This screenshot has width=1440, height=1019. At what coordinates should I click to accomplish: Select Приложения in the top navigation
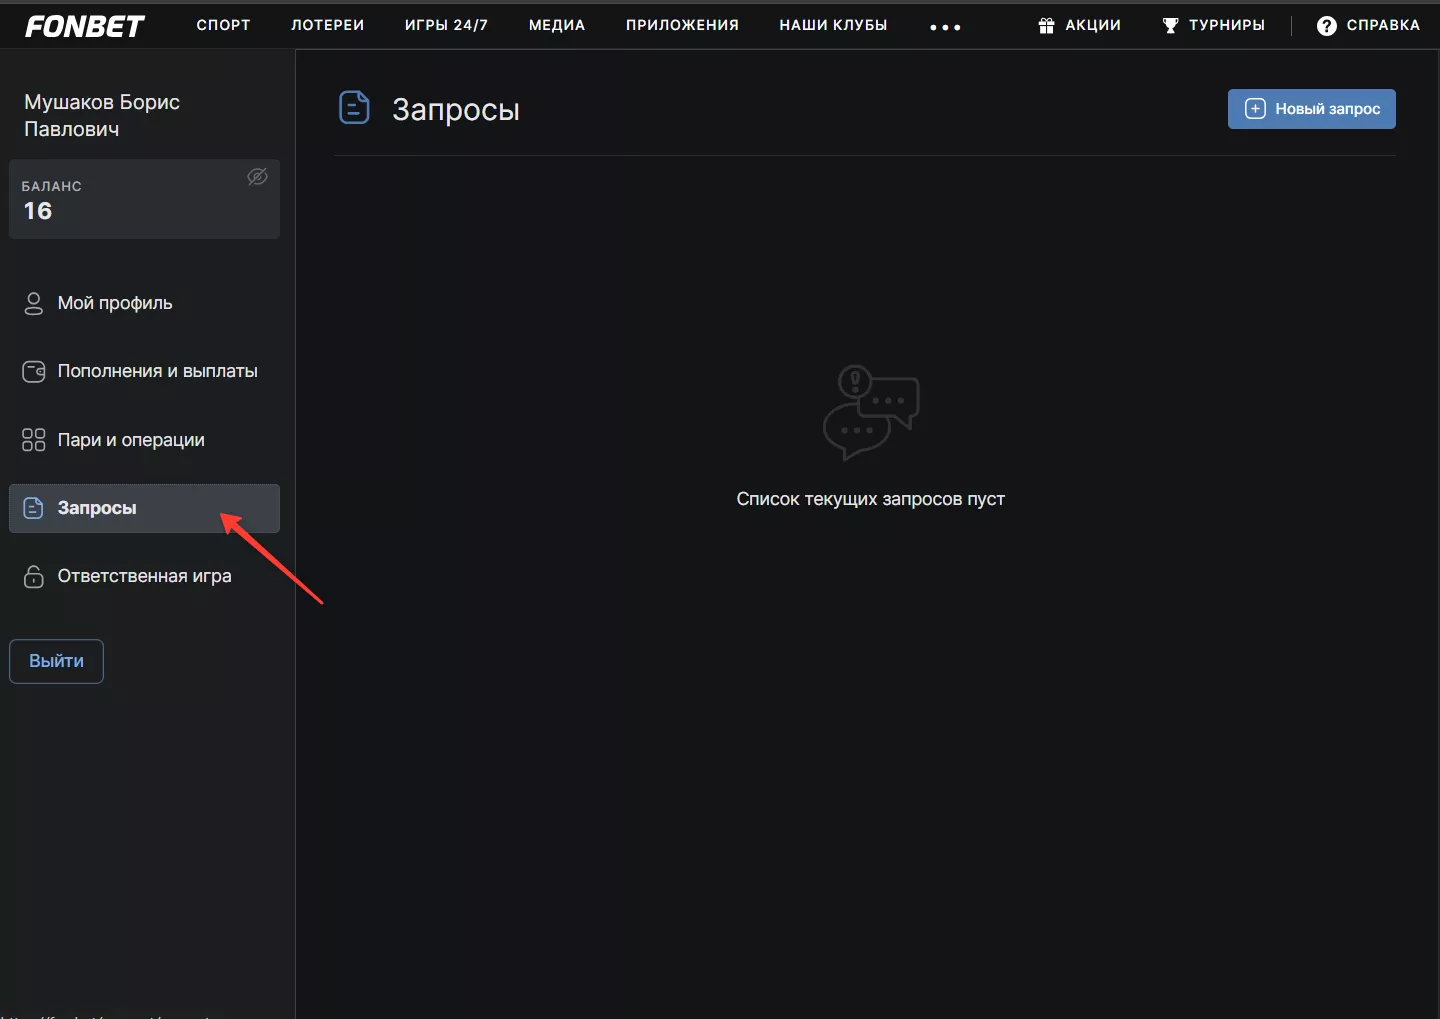coord(682,25)
